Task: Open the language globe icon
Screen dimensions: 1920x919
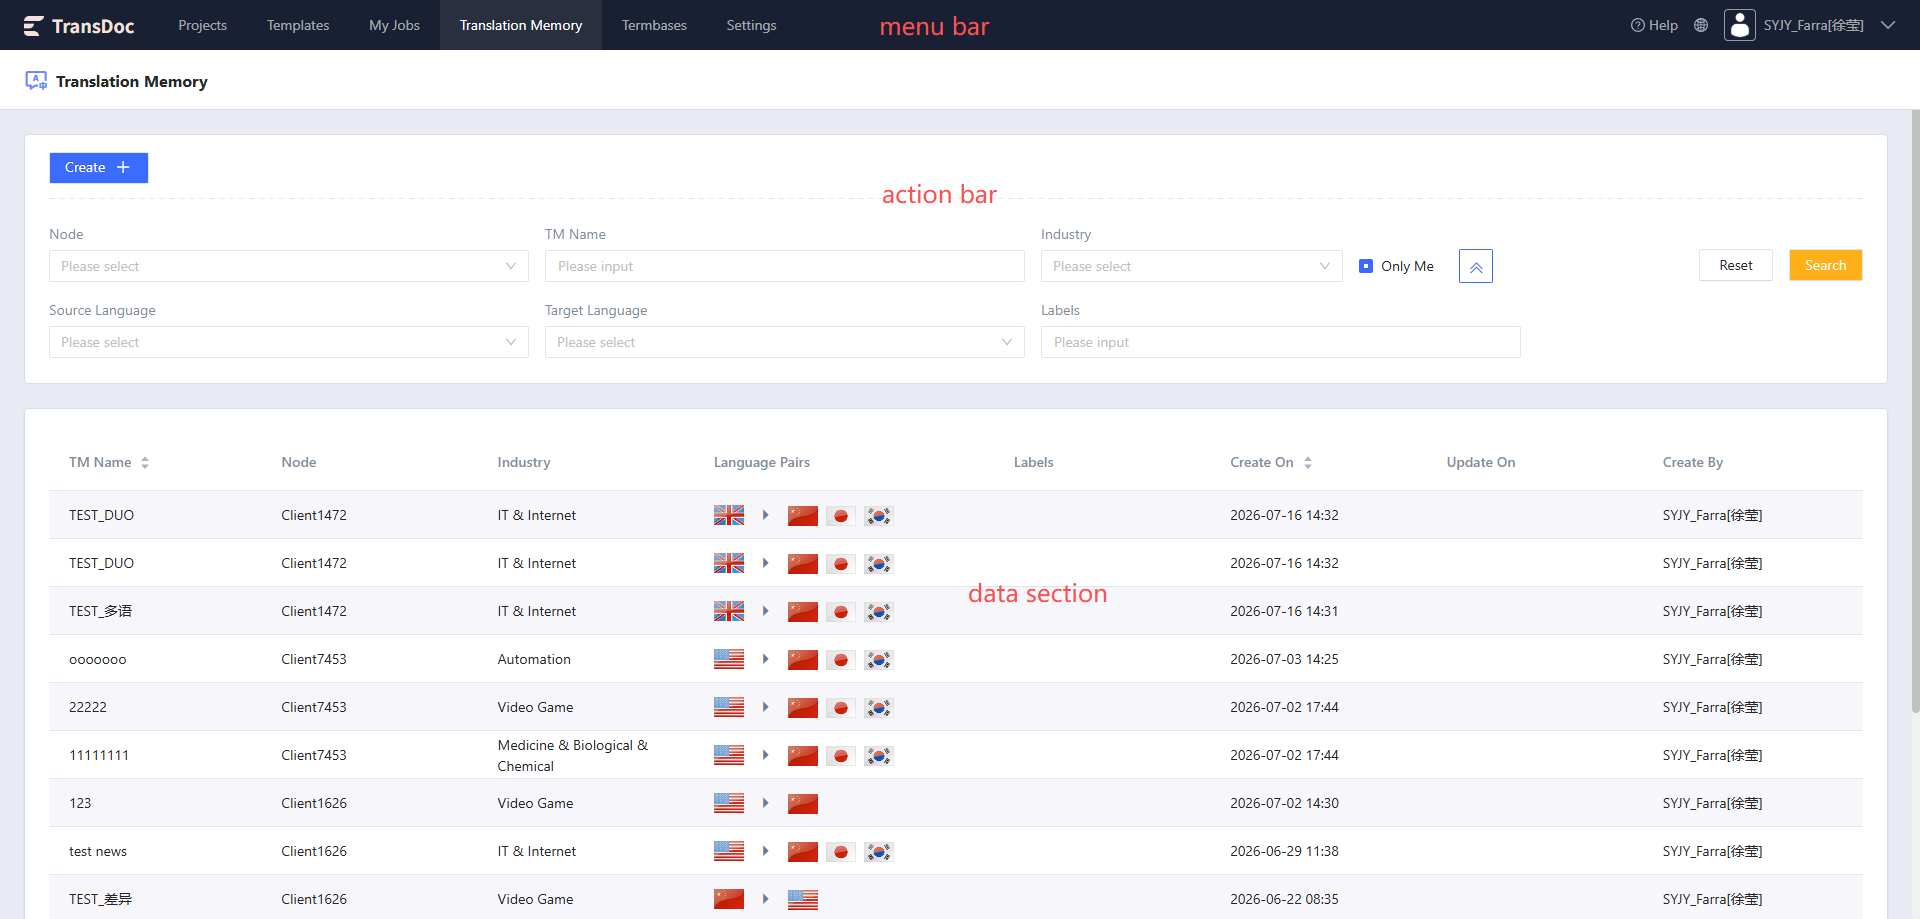Action: pos(1701,25)
